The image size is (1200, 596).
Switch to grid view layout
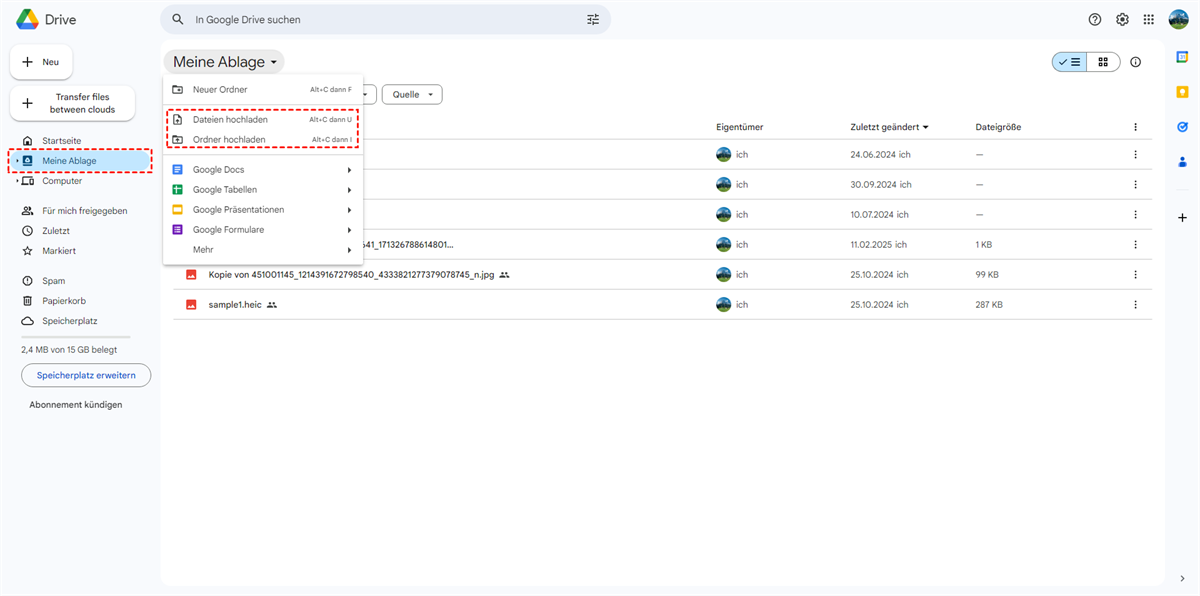[1103, 62]
